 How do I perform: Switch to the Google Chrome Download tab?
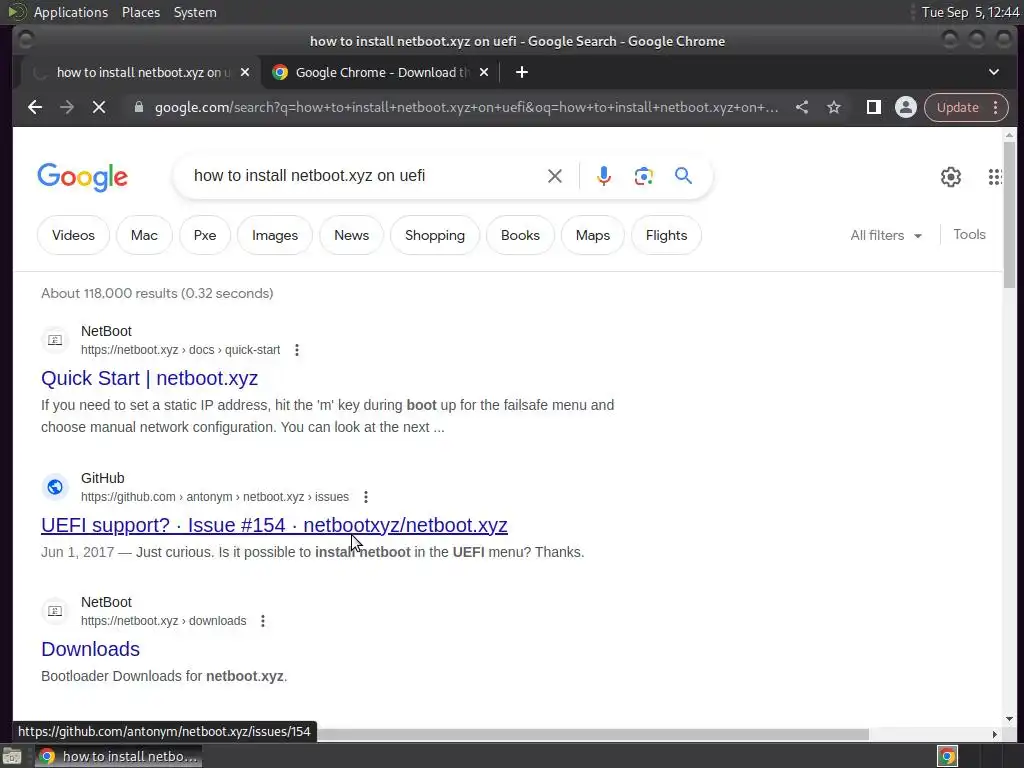pos(381,72)
